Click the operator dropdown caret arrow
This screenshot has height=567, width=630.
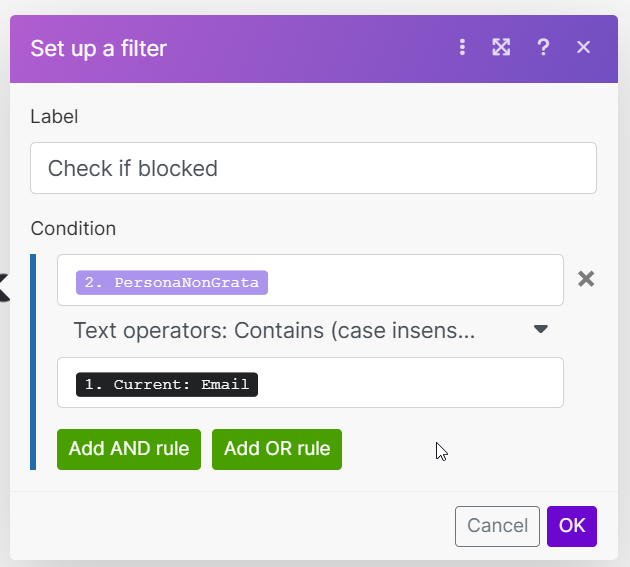(x=541, y=329)
